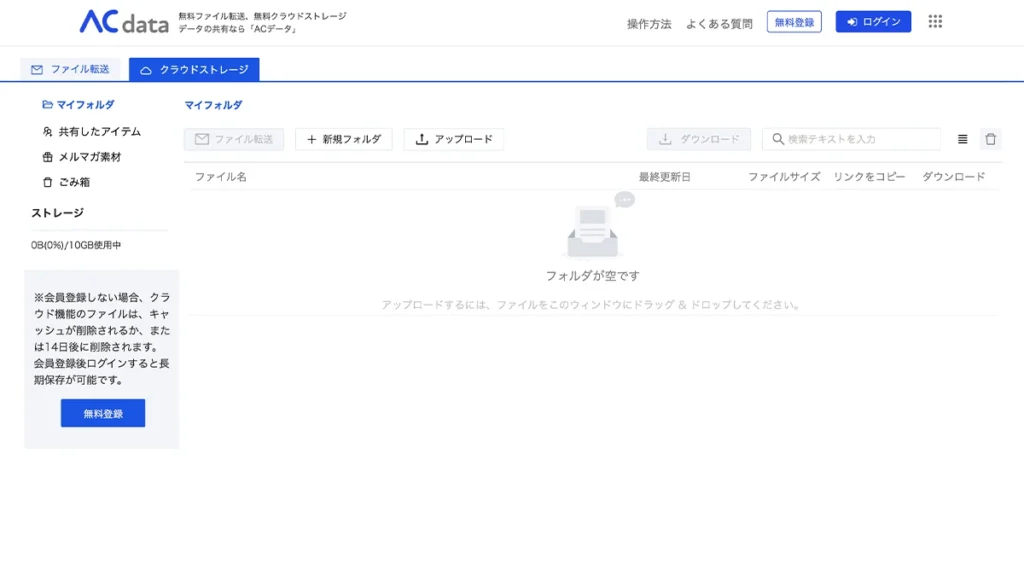
Task: Click the toolbar ファイル転送 button
Action: click(234, 139)
